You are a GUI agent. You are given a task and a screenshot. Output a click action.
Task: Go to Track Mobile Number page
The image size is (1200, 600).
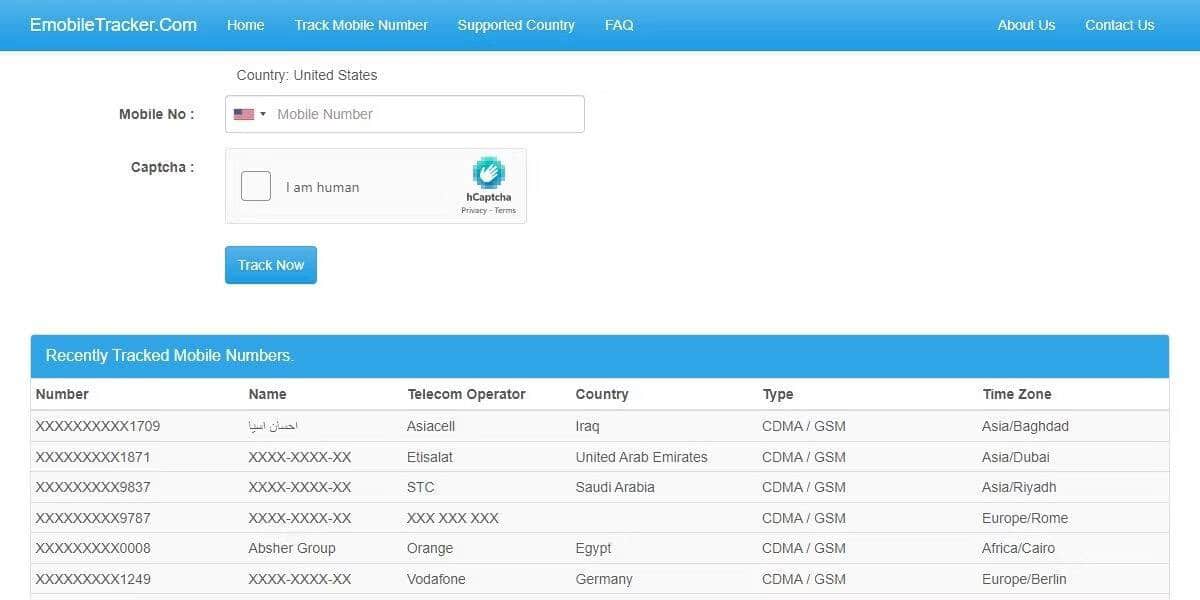(361, 25)
